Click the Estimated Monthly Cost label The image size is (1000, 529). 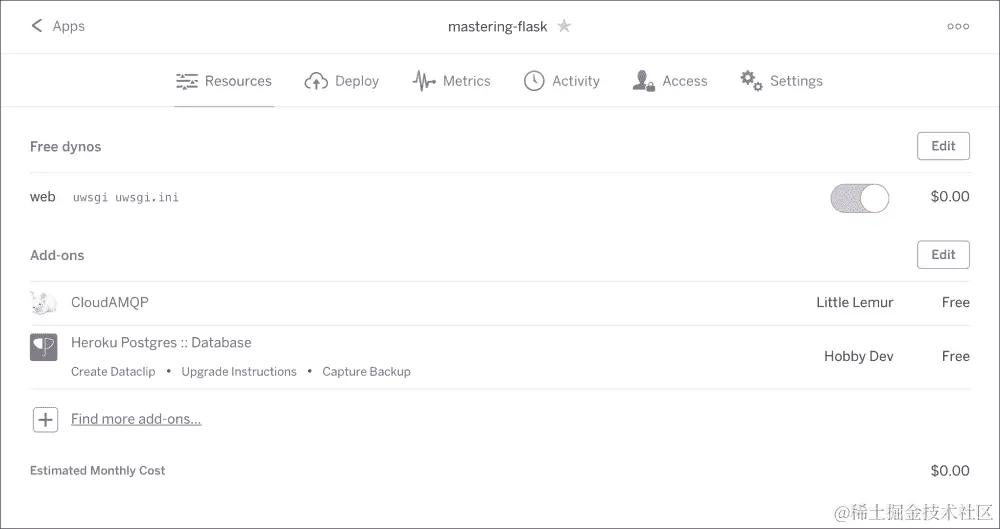(98, 470)
